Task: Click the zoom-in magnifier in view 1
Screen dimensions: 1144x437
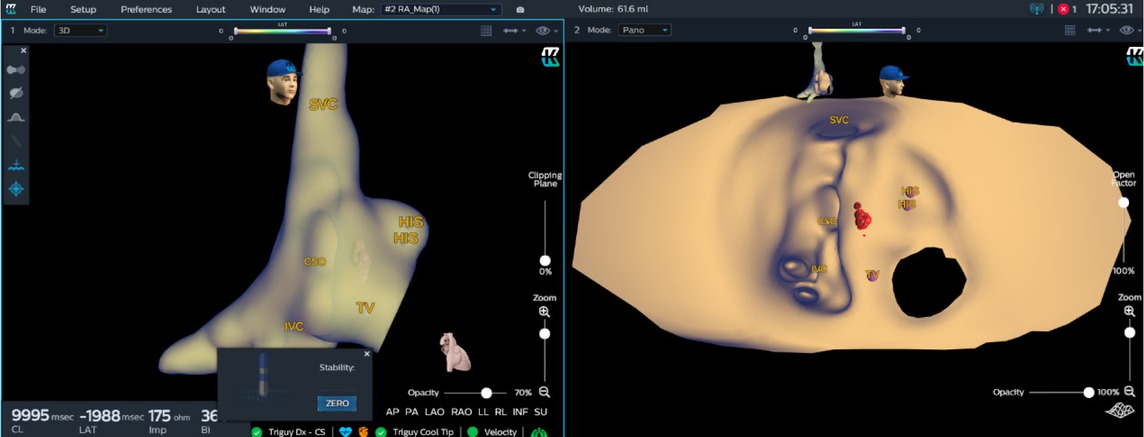Action: coord(544,312)
